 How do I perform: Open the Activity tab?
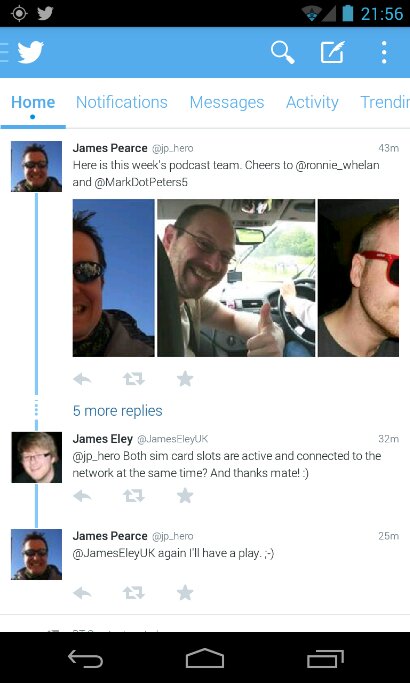312,102
